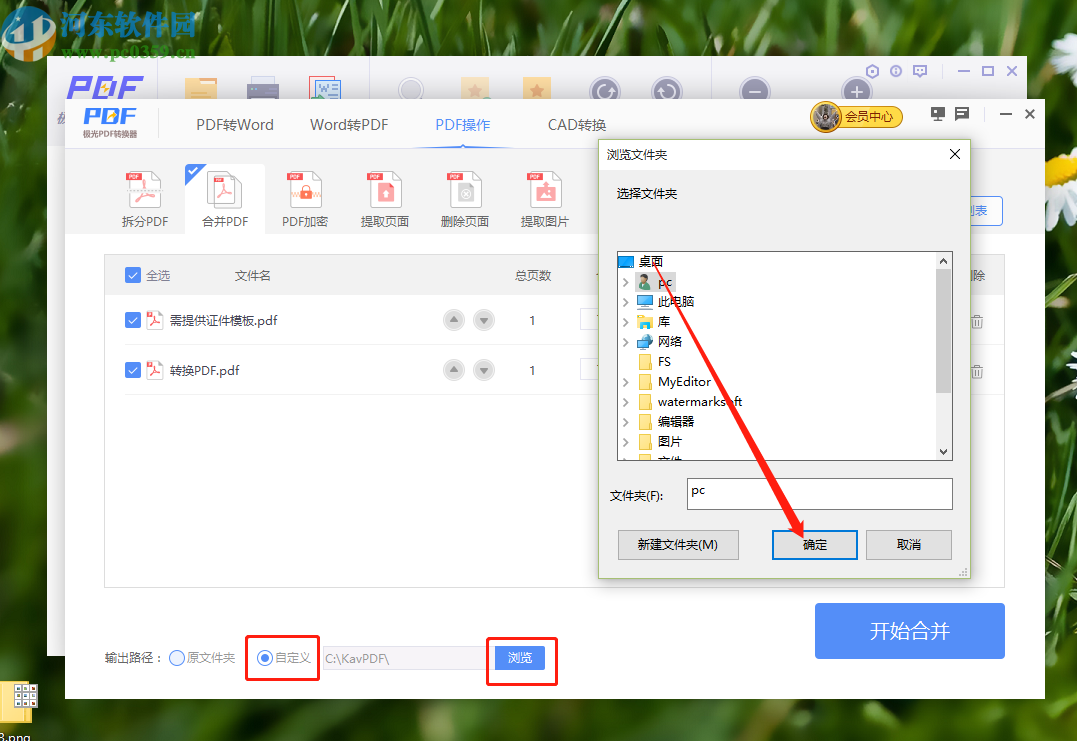The width and height of the screenshot is (1077, 741).
Task: Uncheck the 全选 checkbox
Action: coord(133,275)
